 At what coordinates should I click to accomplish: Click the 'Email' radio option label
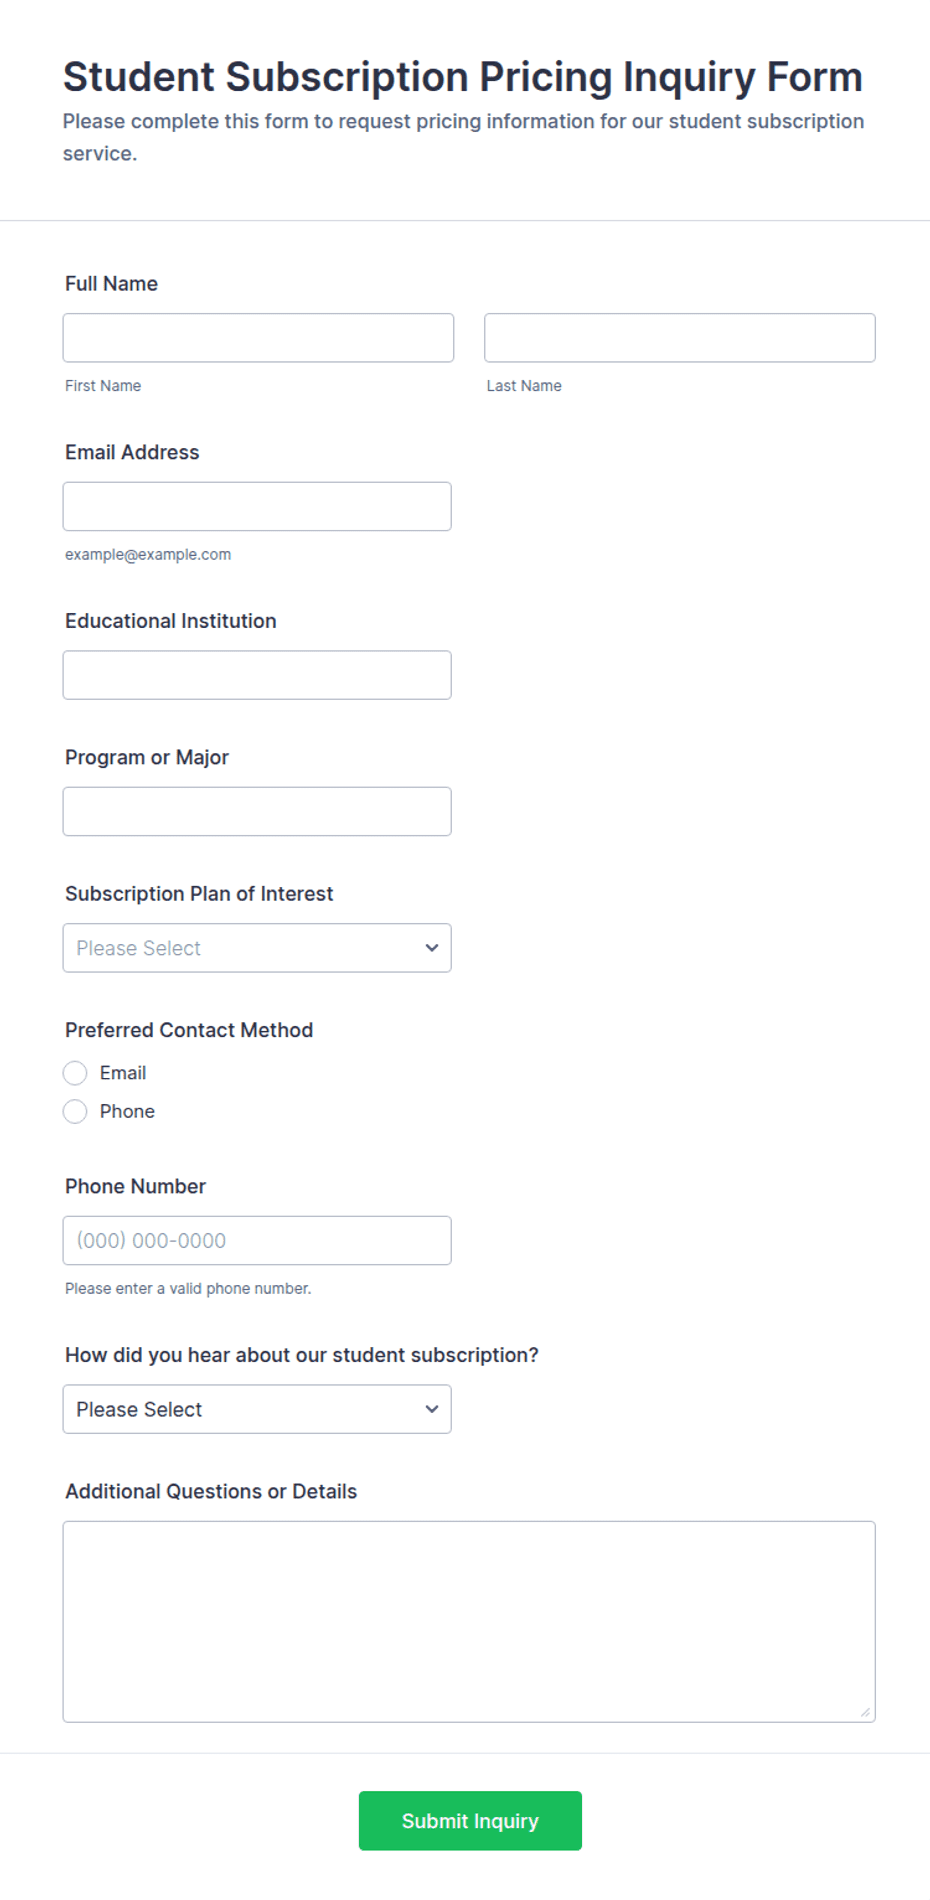point(123,1073)
